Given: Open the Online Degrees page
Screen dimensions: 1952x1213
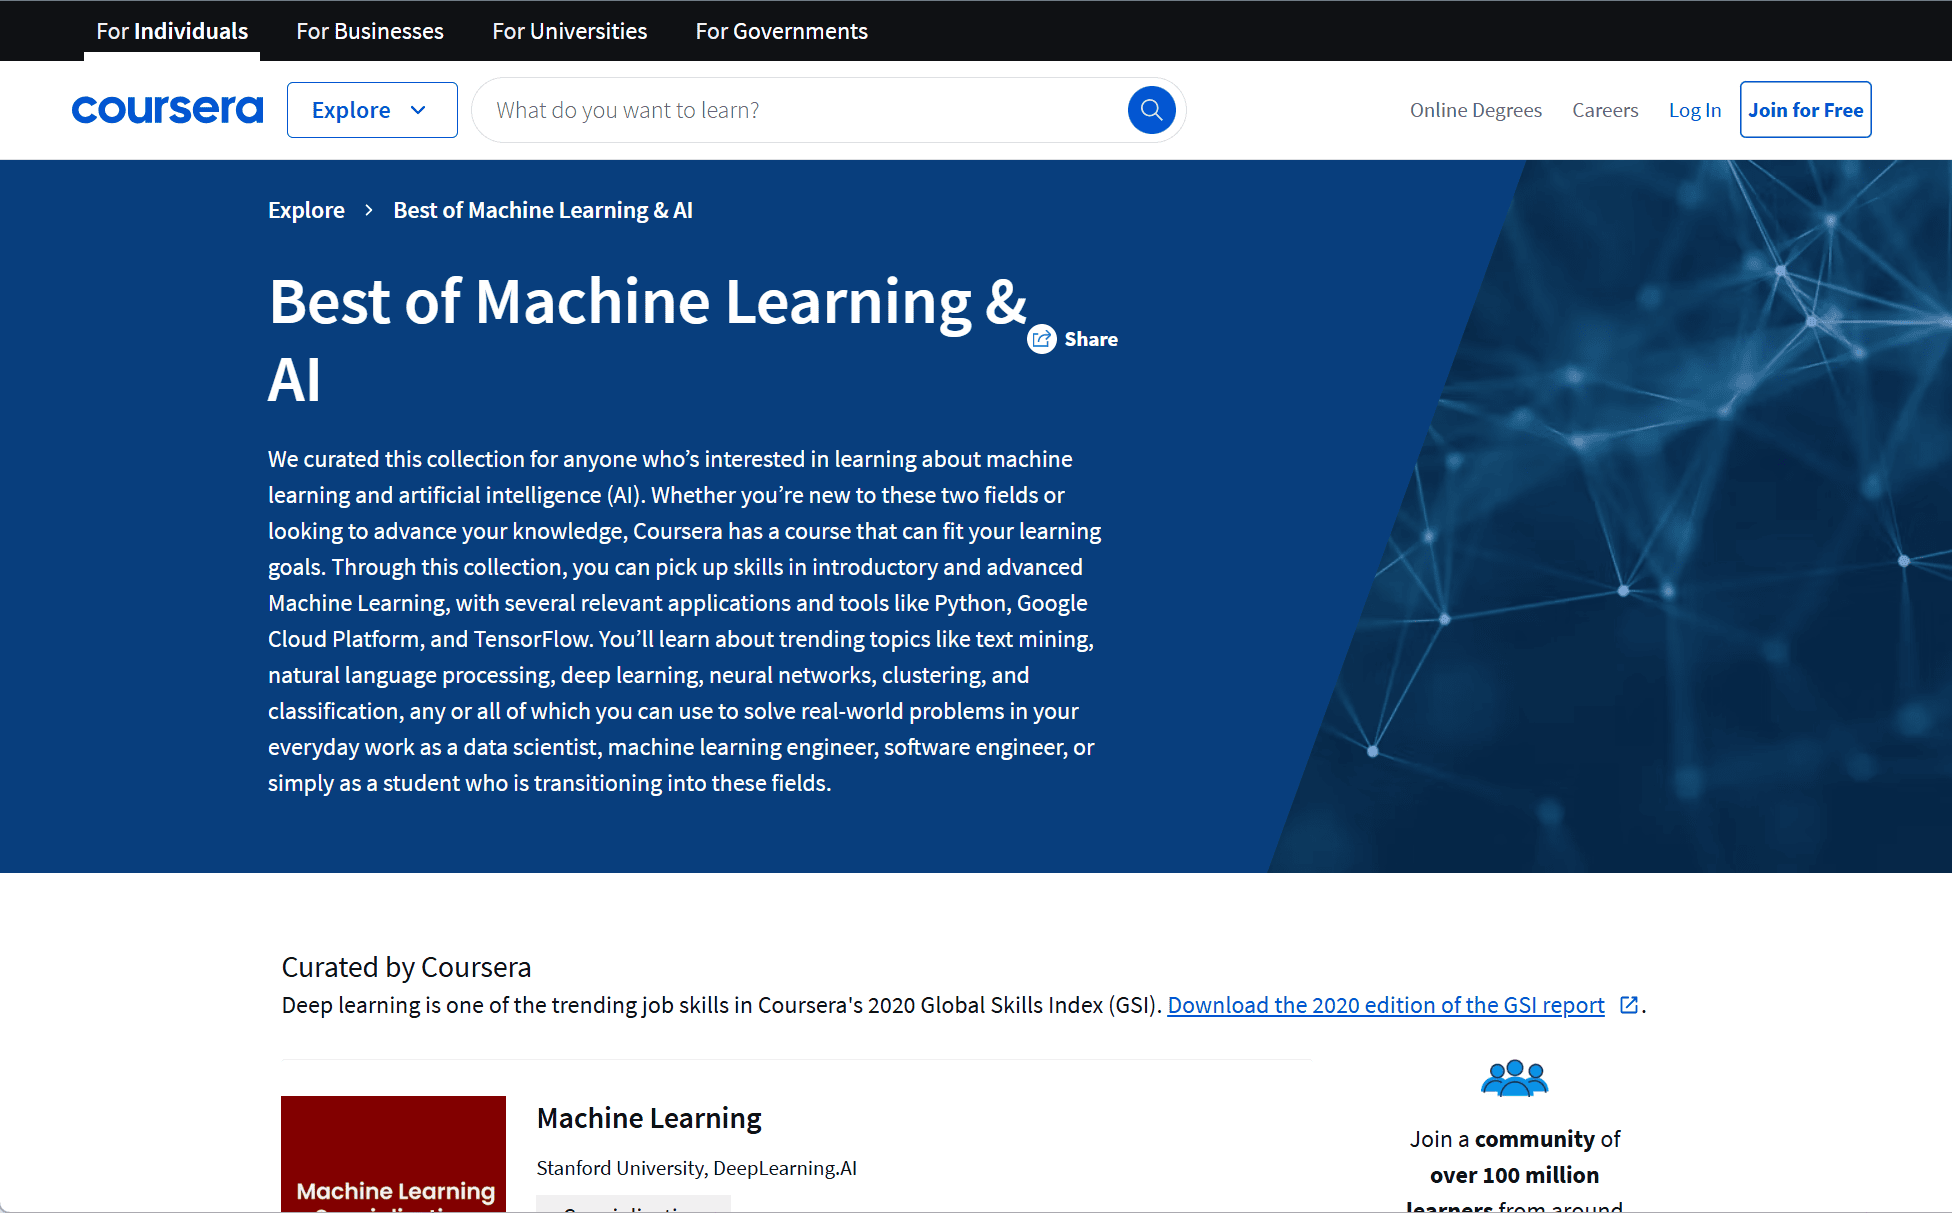Looking at the screenshot, I should click(x=1476, y=110).
